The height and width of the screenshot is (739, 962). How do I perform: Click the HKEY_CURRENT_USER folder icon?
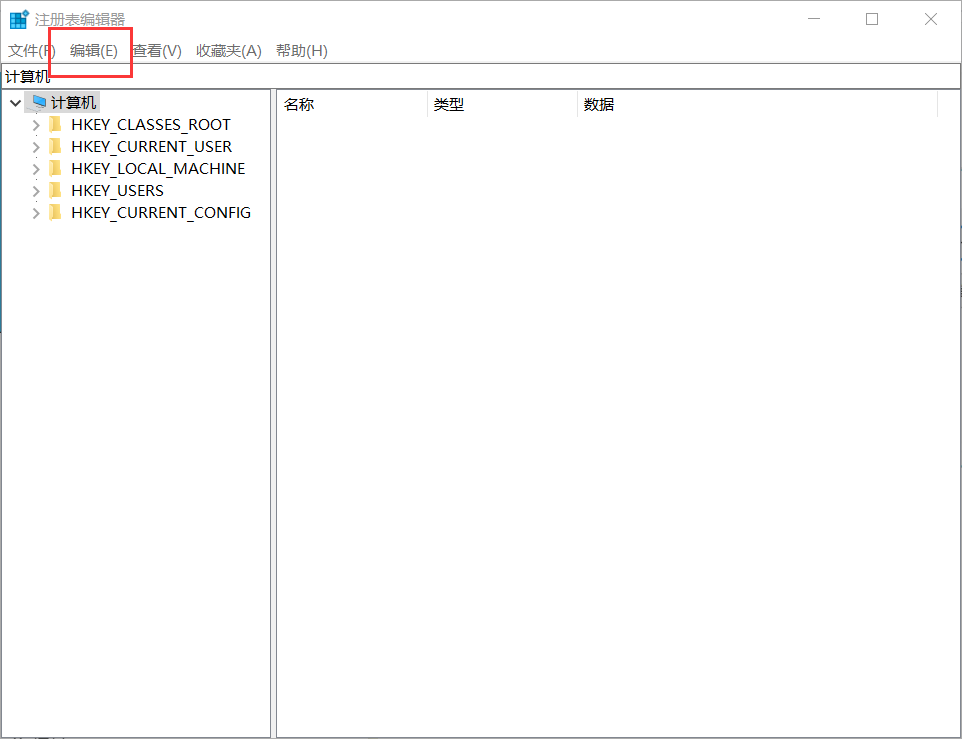(x=55, y=146)
